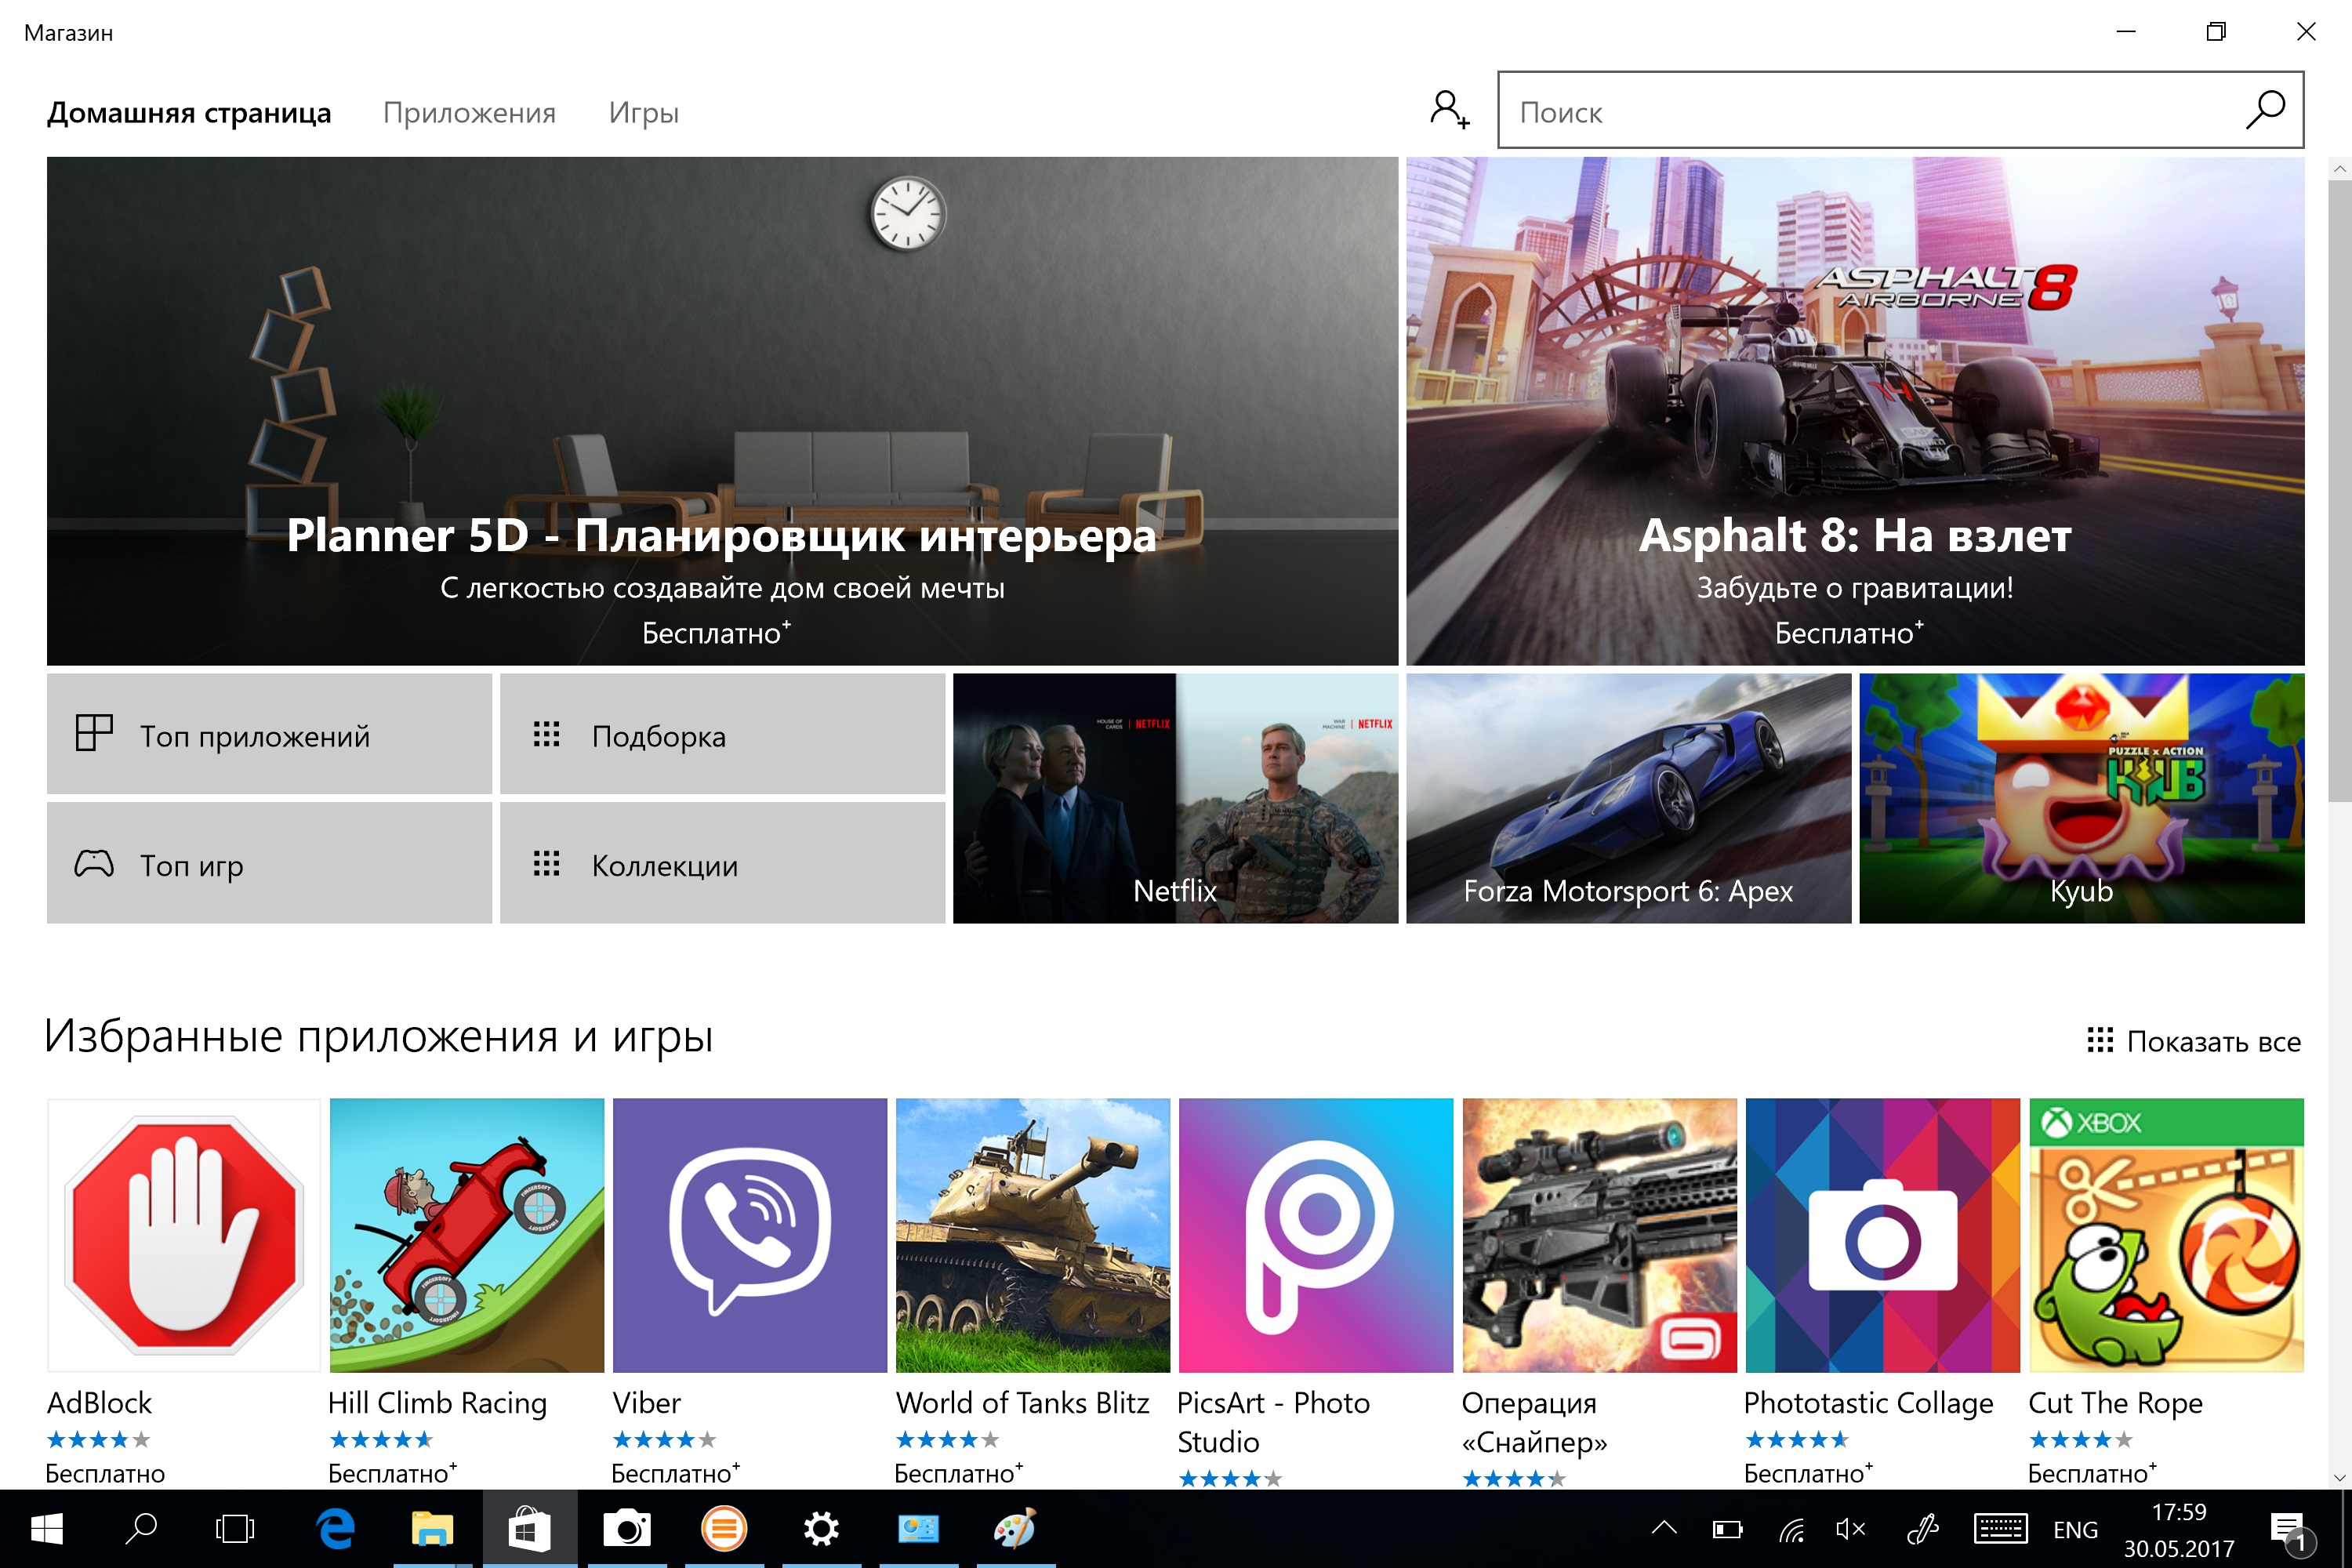Open the Asphalt 8: На взлет banner

tap(1855, 411)
